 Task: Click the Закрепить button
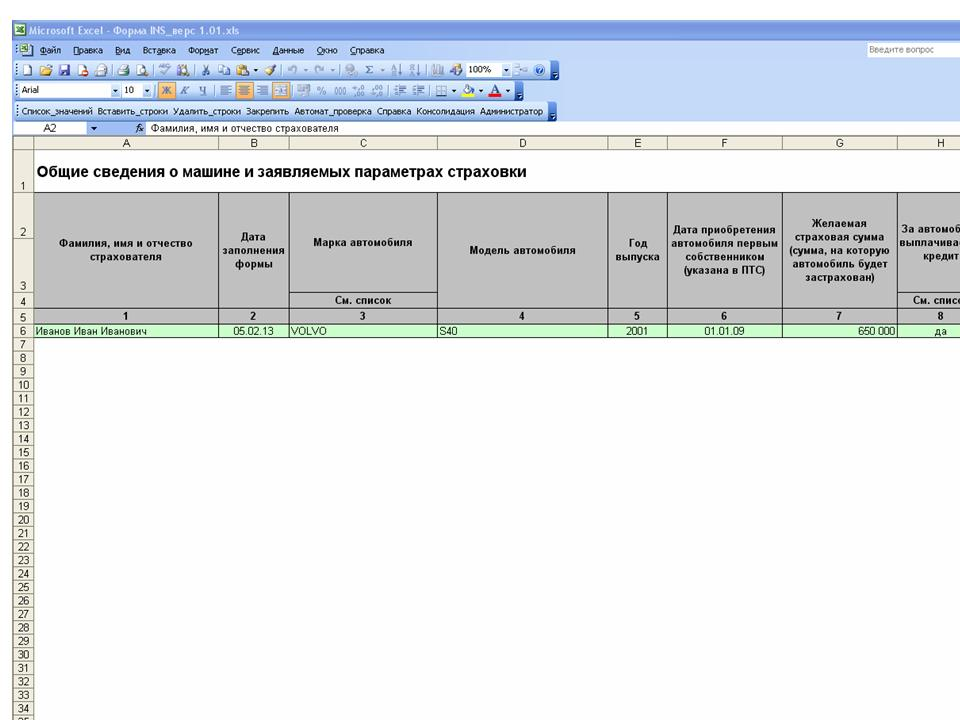click(267, 111)
